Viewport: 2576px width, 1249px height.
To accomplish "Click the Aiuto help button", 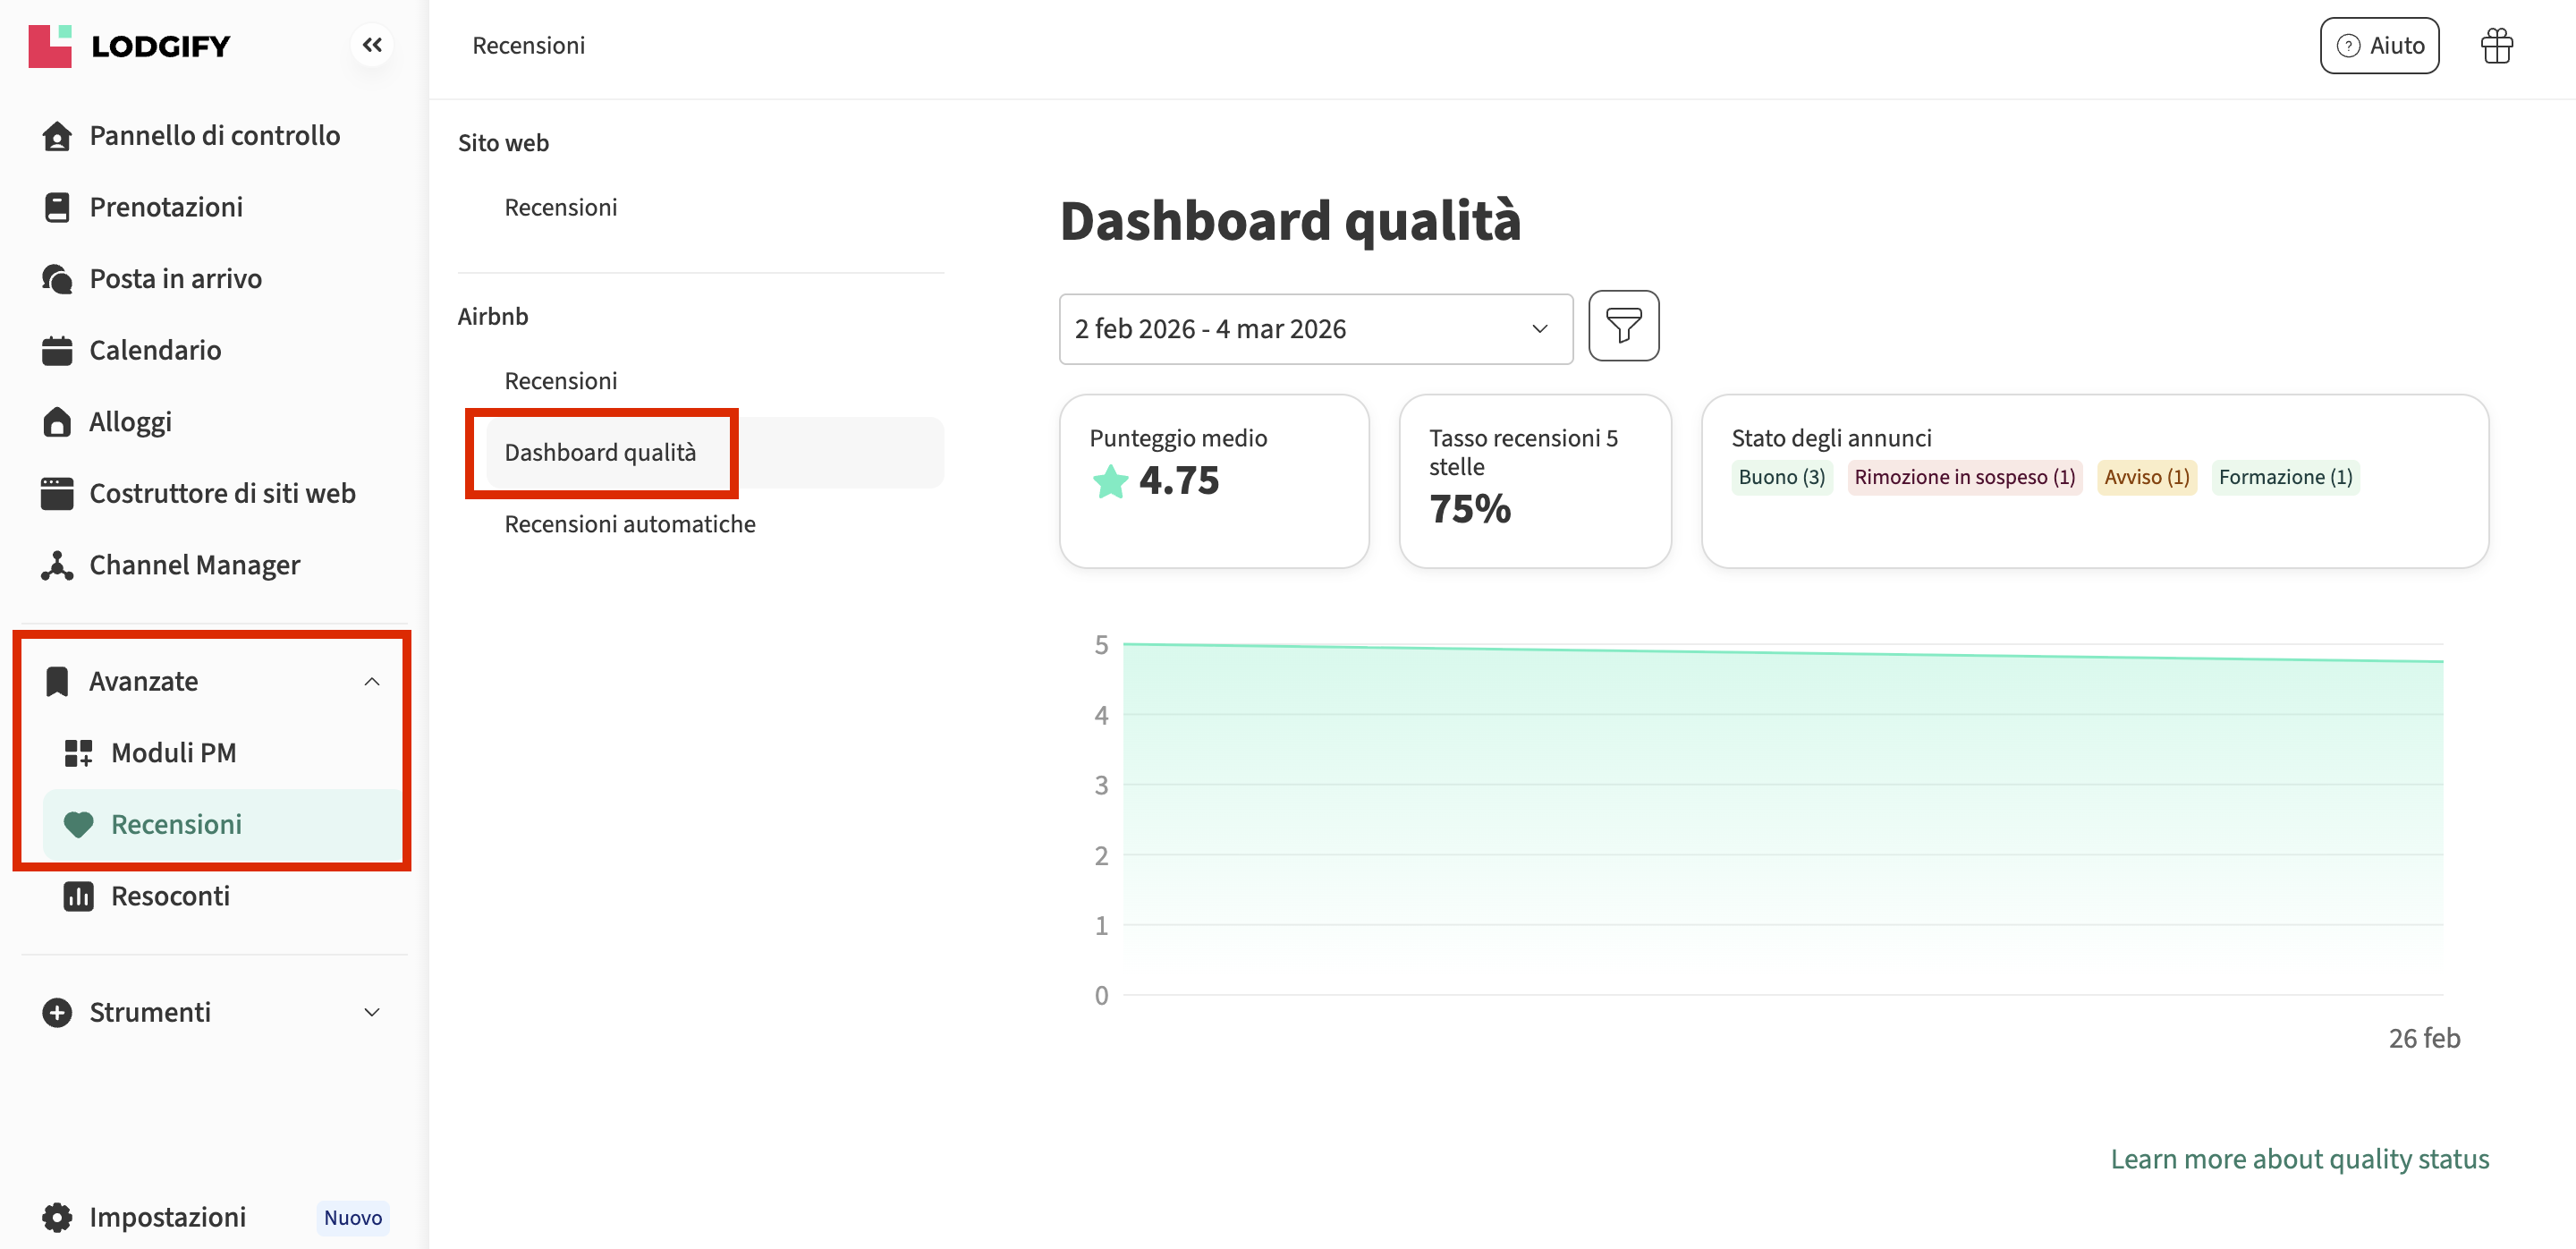I will coord(2378,46).
